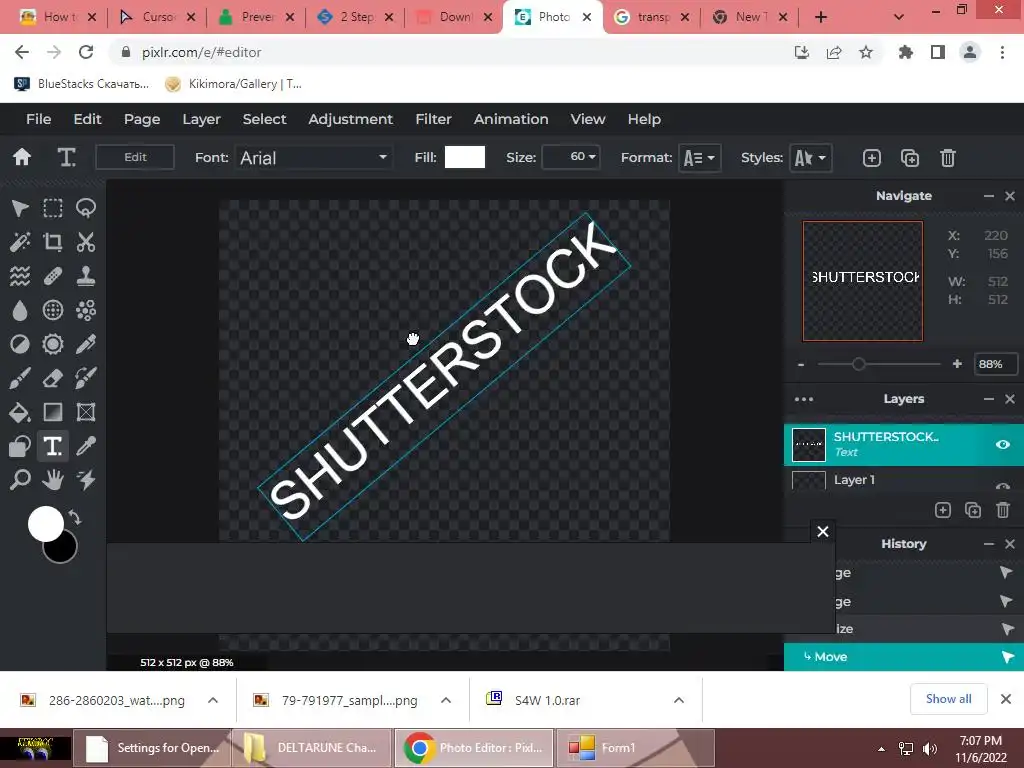Open the Edit menu
Screen dimensions: 1024x768
88,119
